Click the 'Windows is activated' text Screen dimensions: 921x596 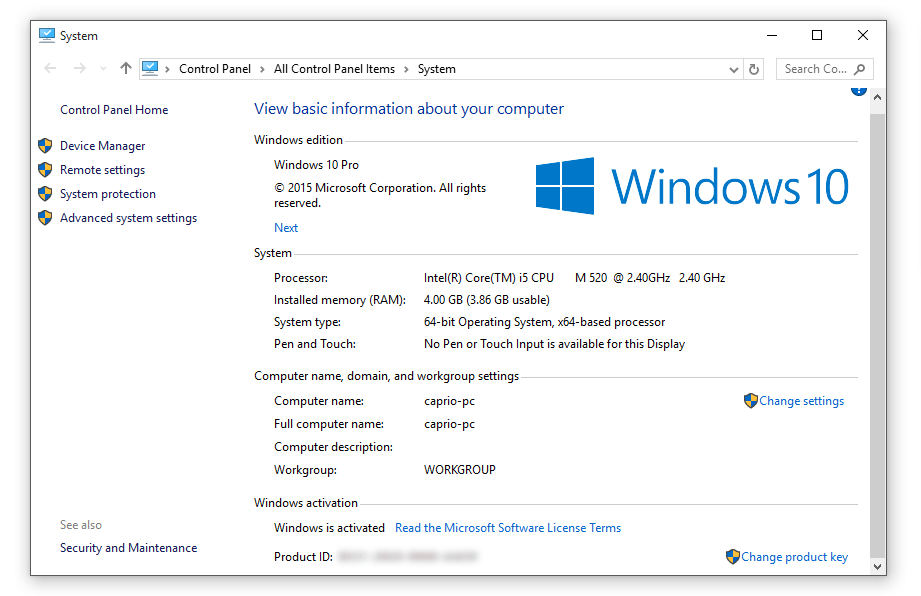329,528
